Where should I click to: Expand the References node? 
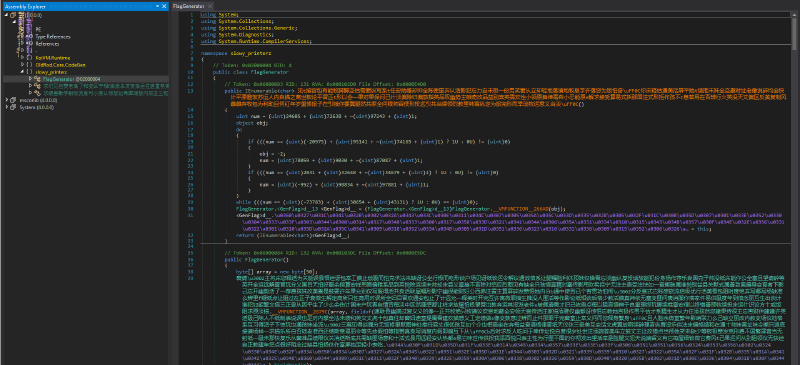pyautogui.click(x=22, y=44)
